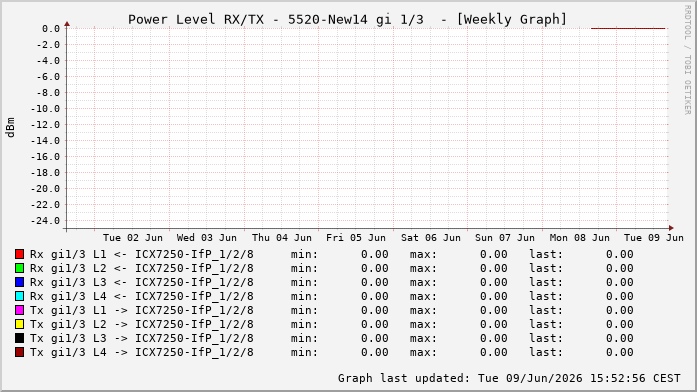Click the Tue 09 Jun axis label

pyautogui.click(x=654, y=238)
